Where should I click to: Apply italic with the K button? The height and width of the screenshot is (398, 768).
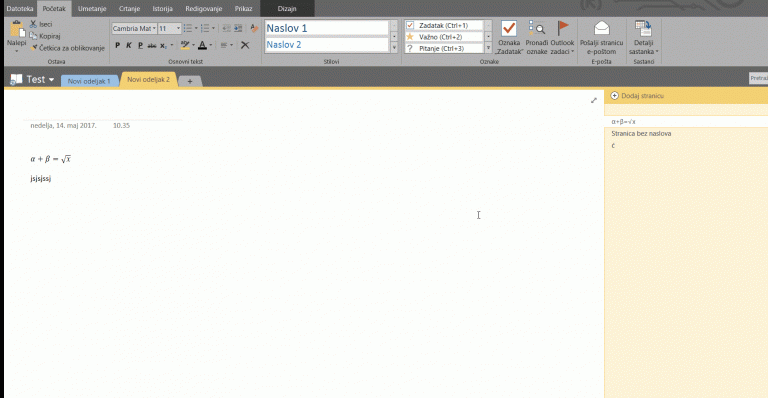coord(129,46)
